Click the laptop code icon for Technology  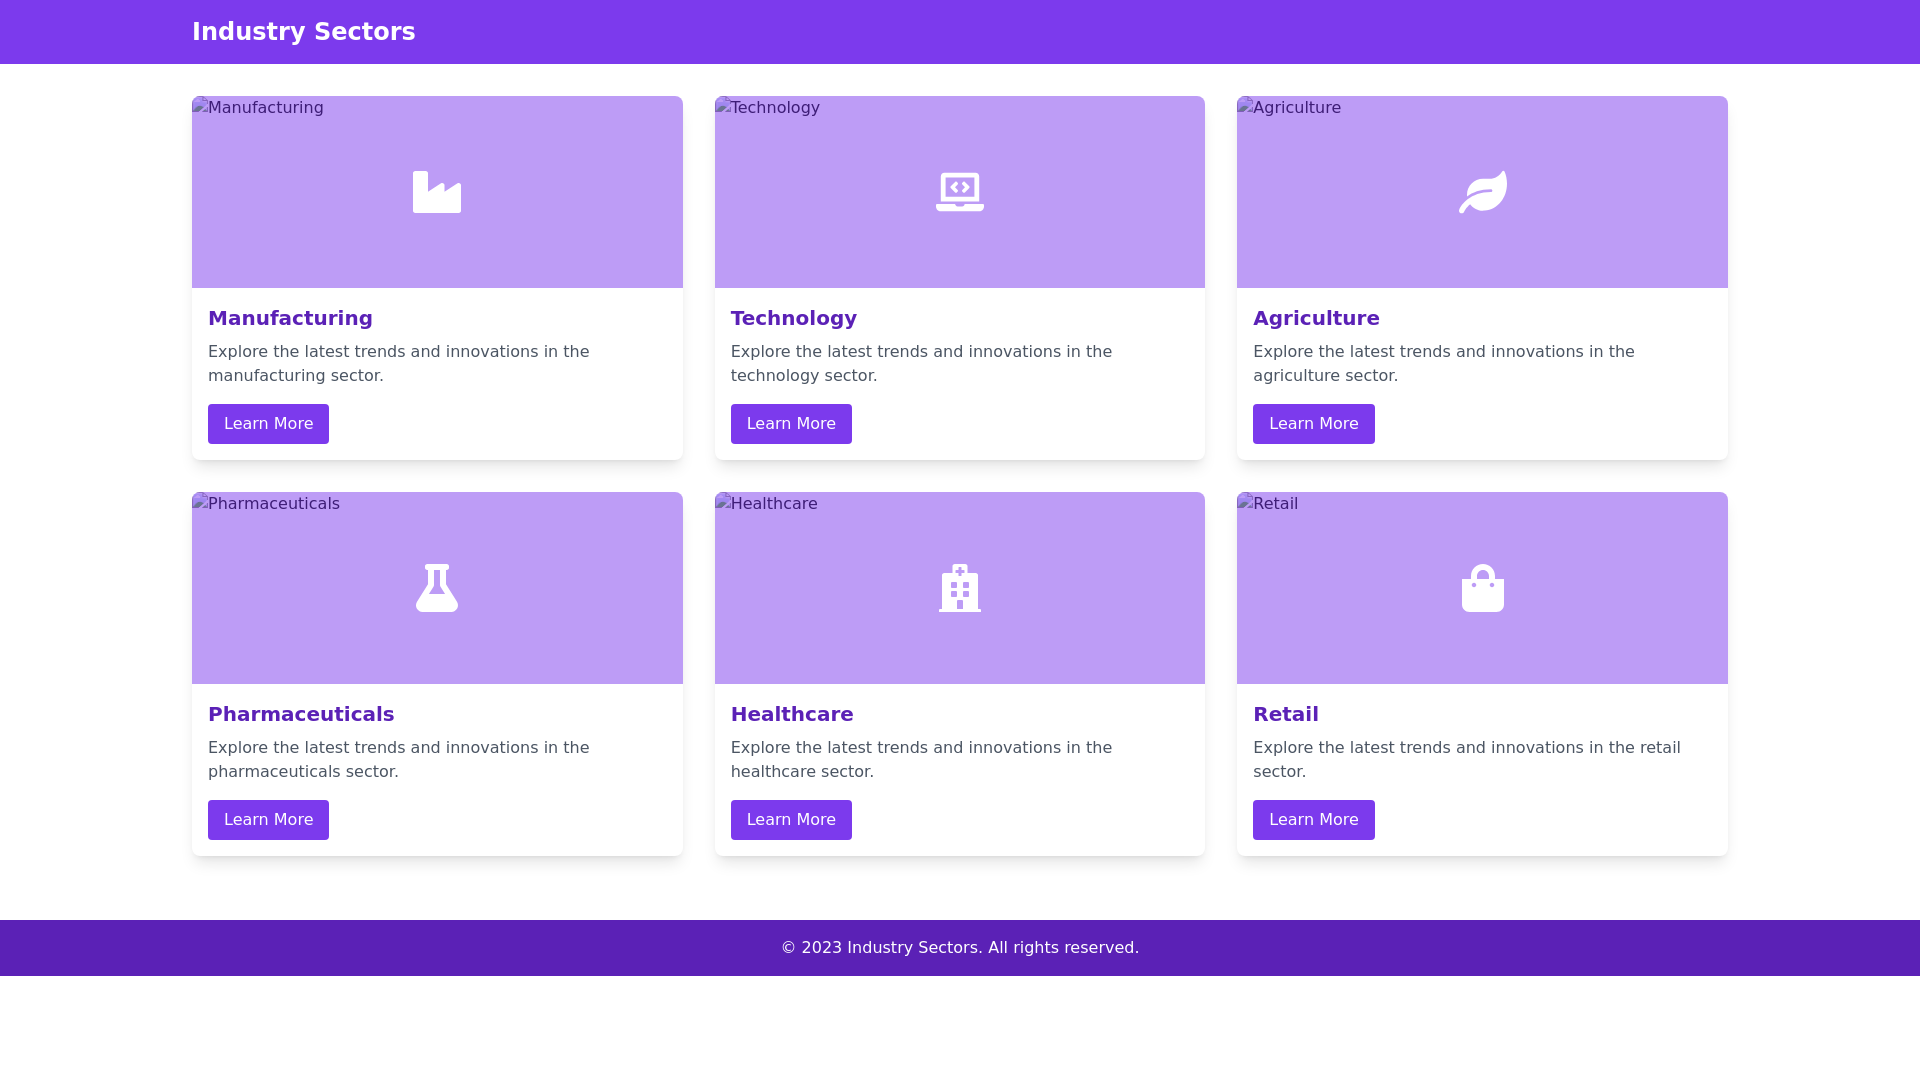tap(960, 192)
